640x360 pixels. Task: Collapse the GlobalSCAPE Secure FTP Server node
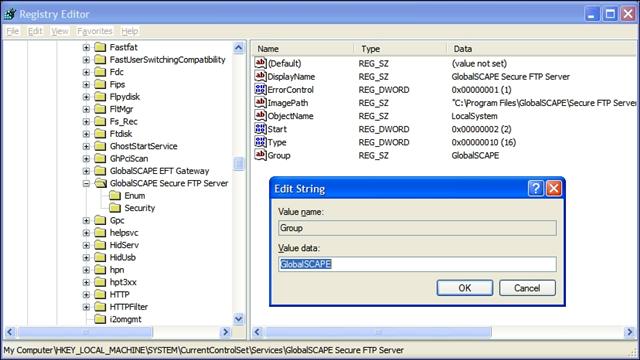[x=86, y=184]
